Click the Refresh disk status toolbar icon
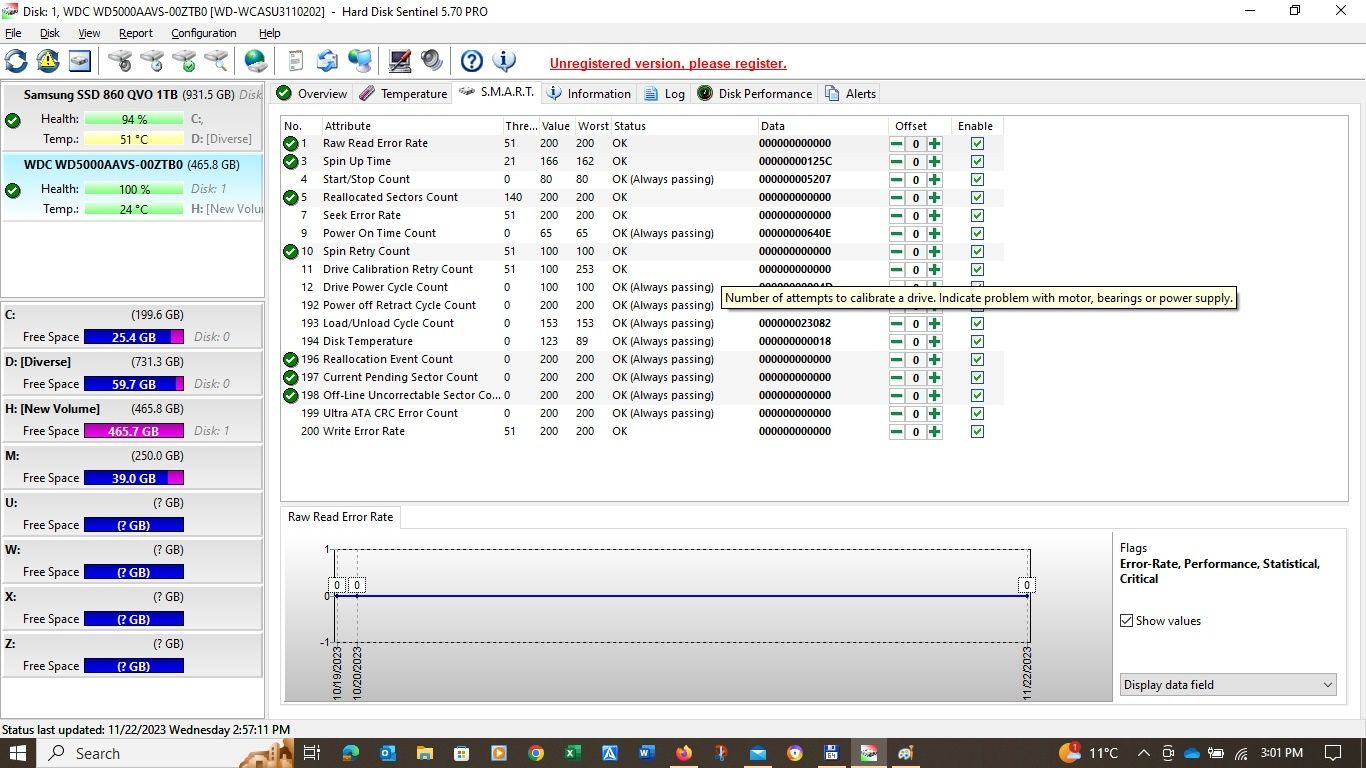 tap(16, 61)
